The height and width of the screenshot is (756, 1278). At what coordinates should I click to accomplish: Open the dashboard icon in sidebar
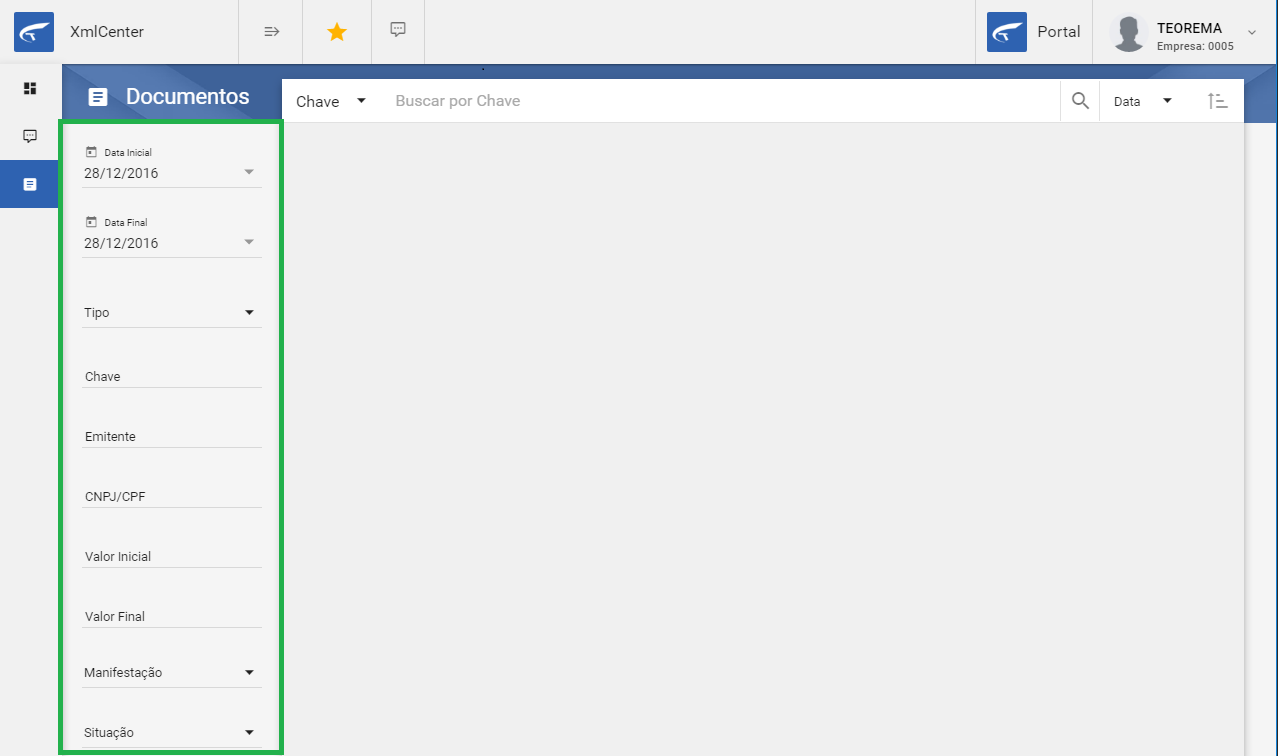(x=30, y=88)
